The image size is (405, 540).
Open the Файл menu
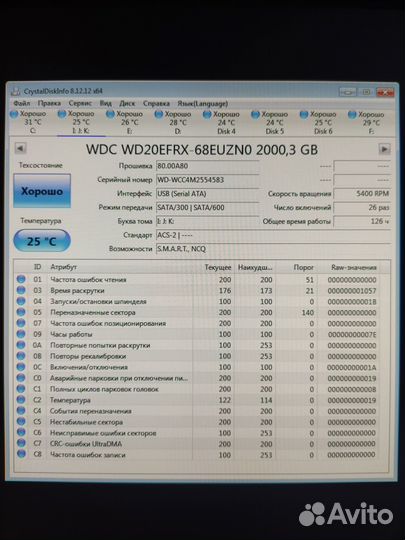coord(22,103)
